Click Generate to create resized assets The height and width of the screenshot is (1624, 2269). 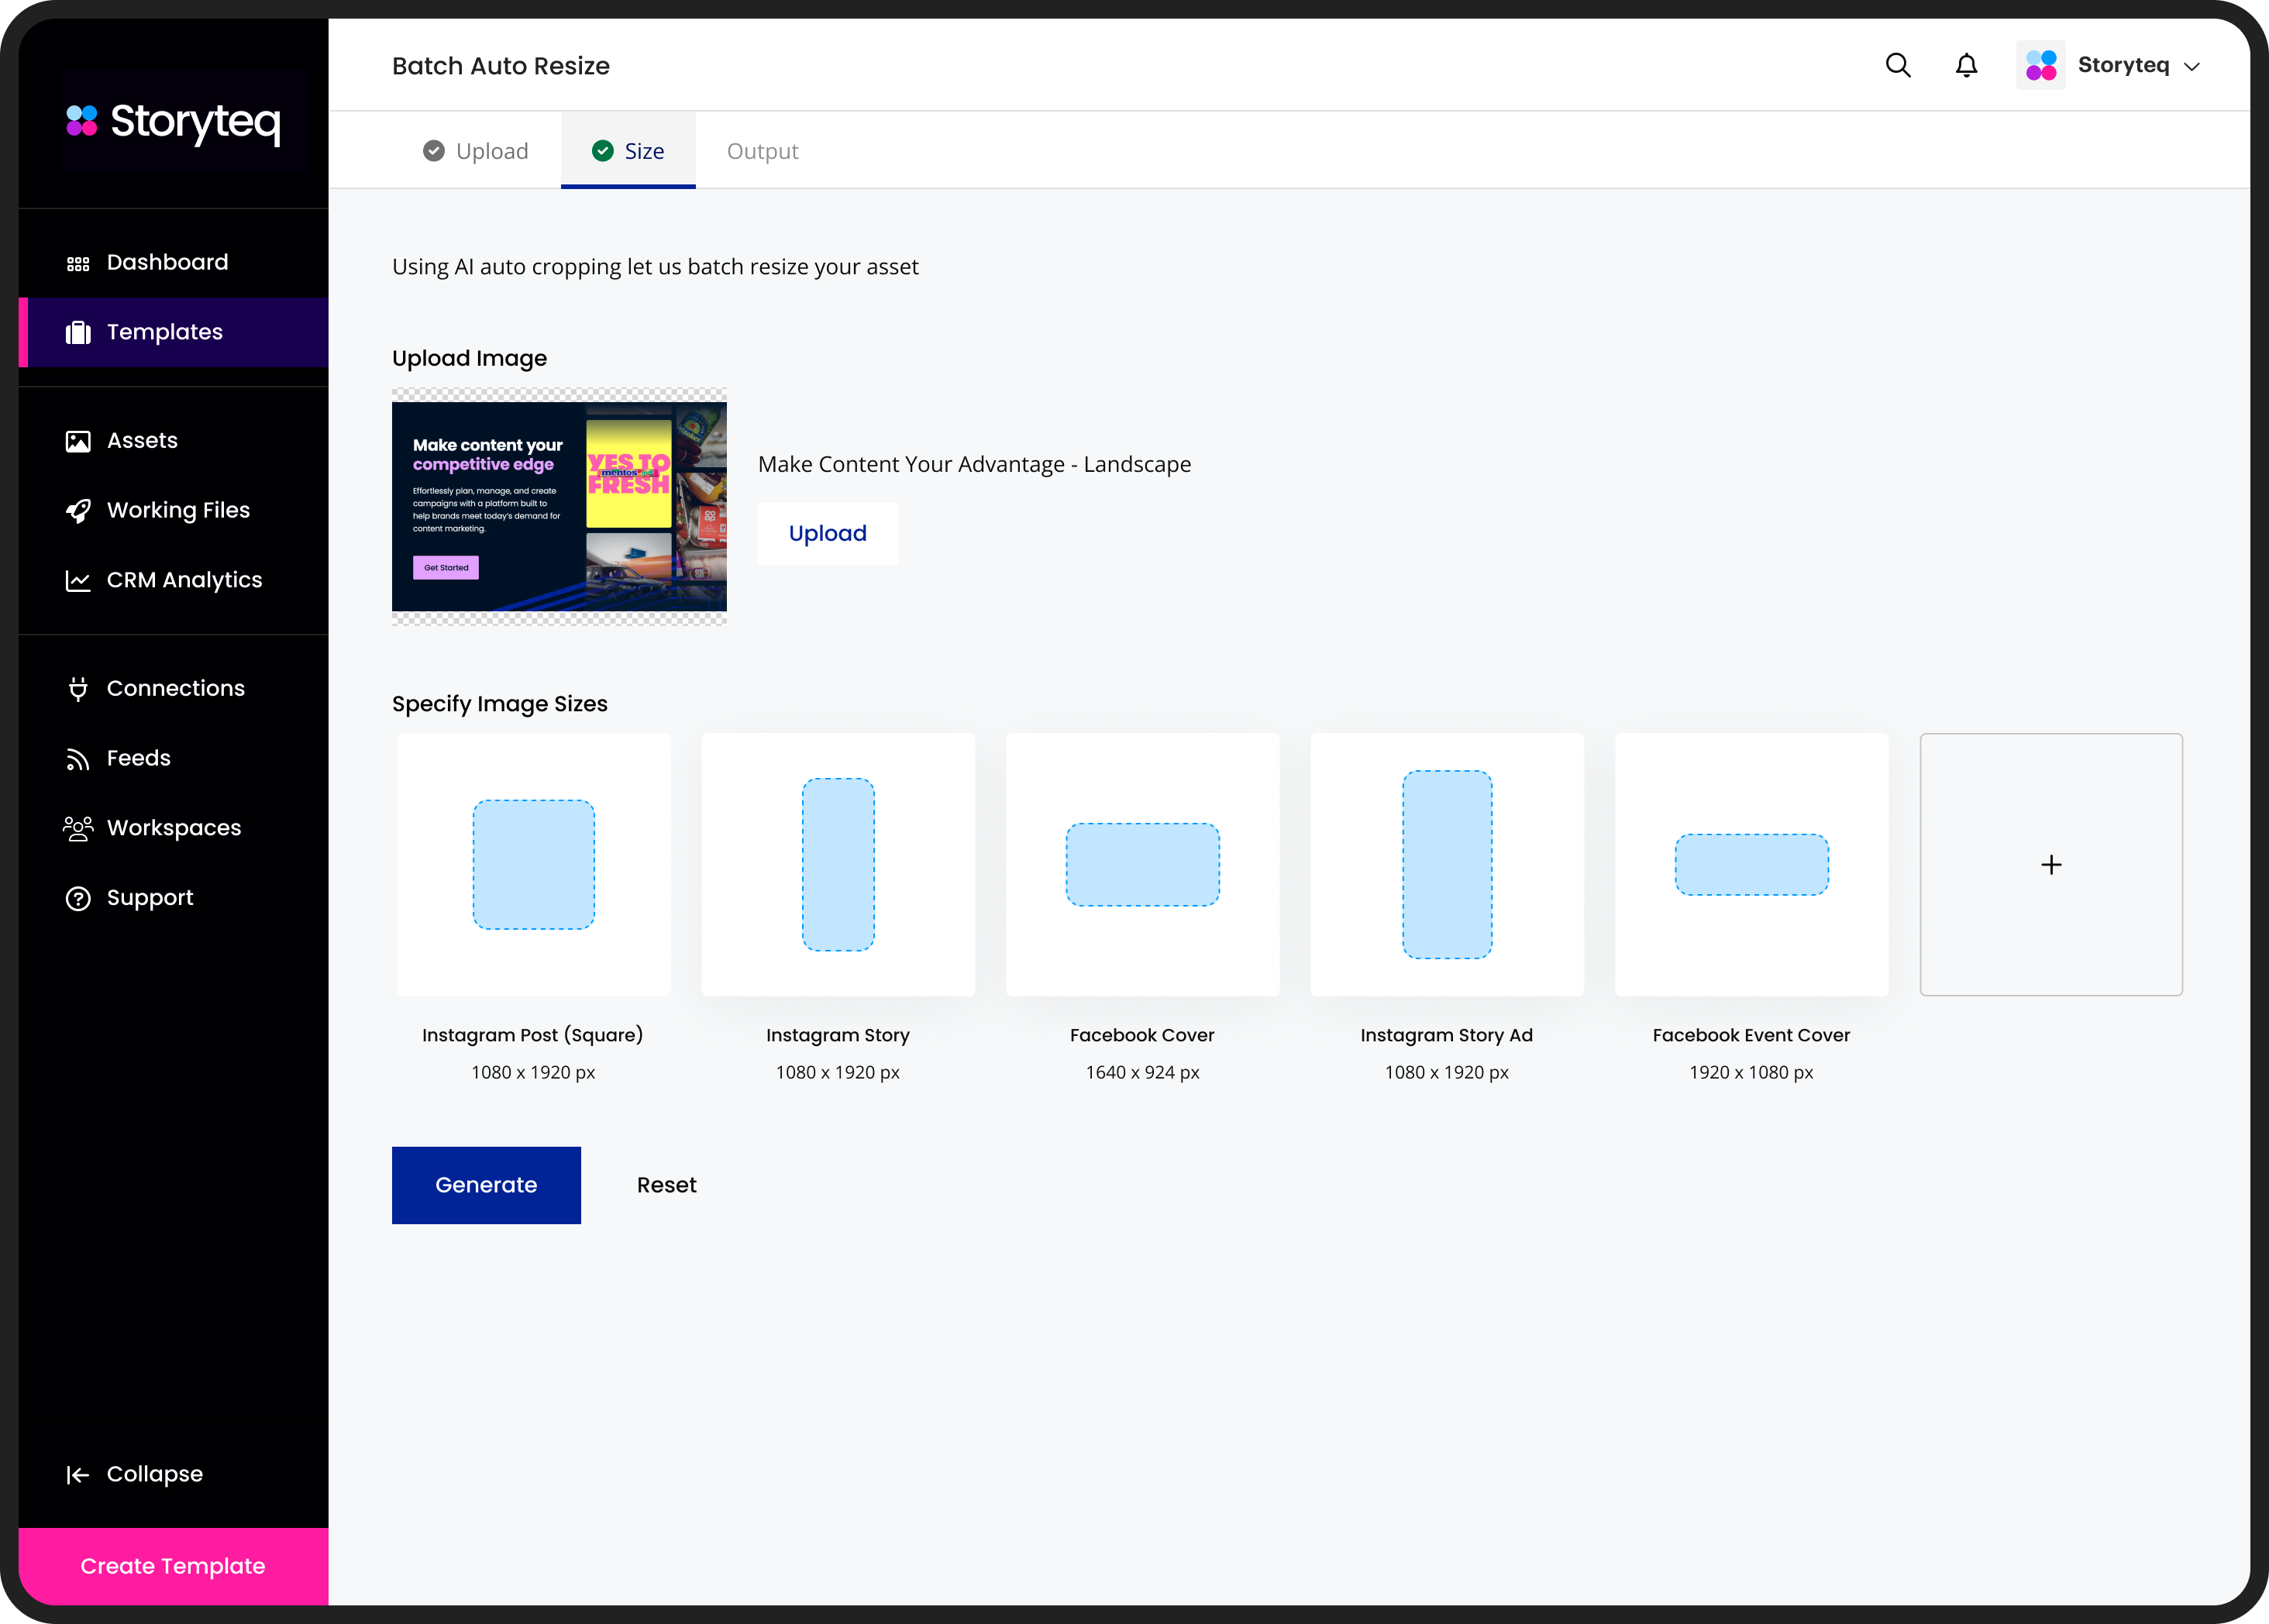point(486,1185)
